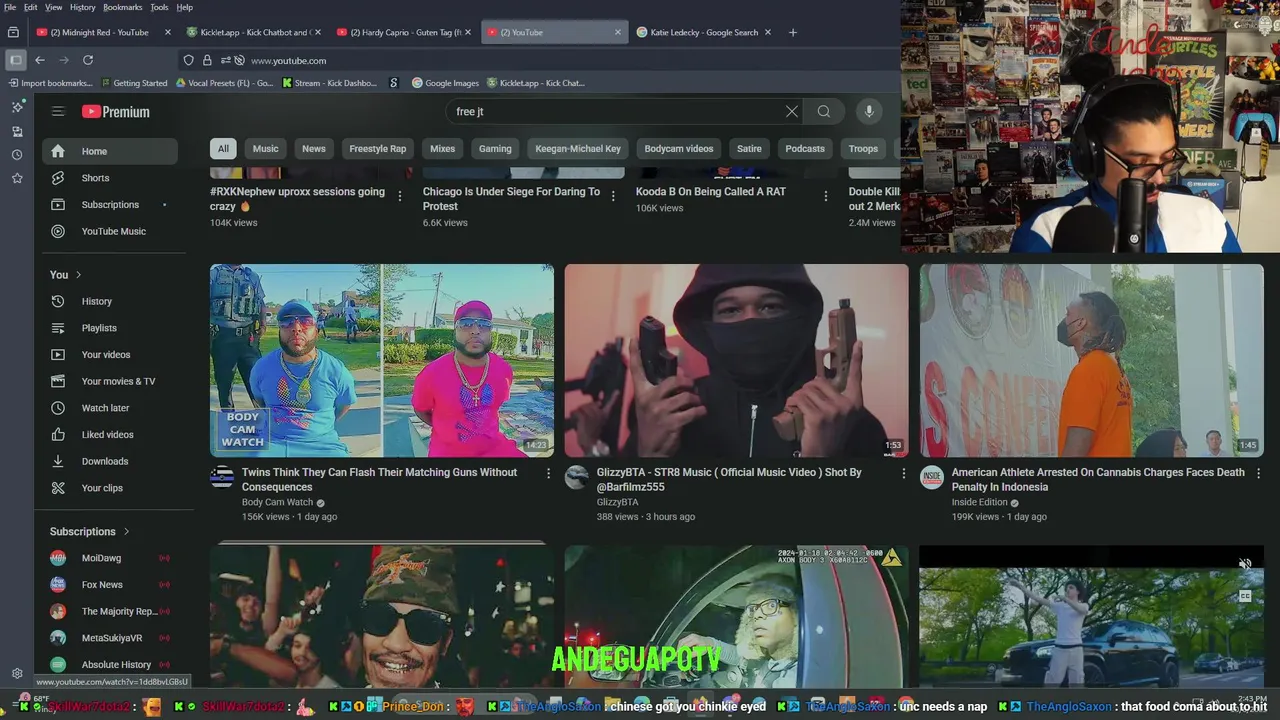
Task: Open Subscriptions in the sidebar
Action: (x=110, y=205)
